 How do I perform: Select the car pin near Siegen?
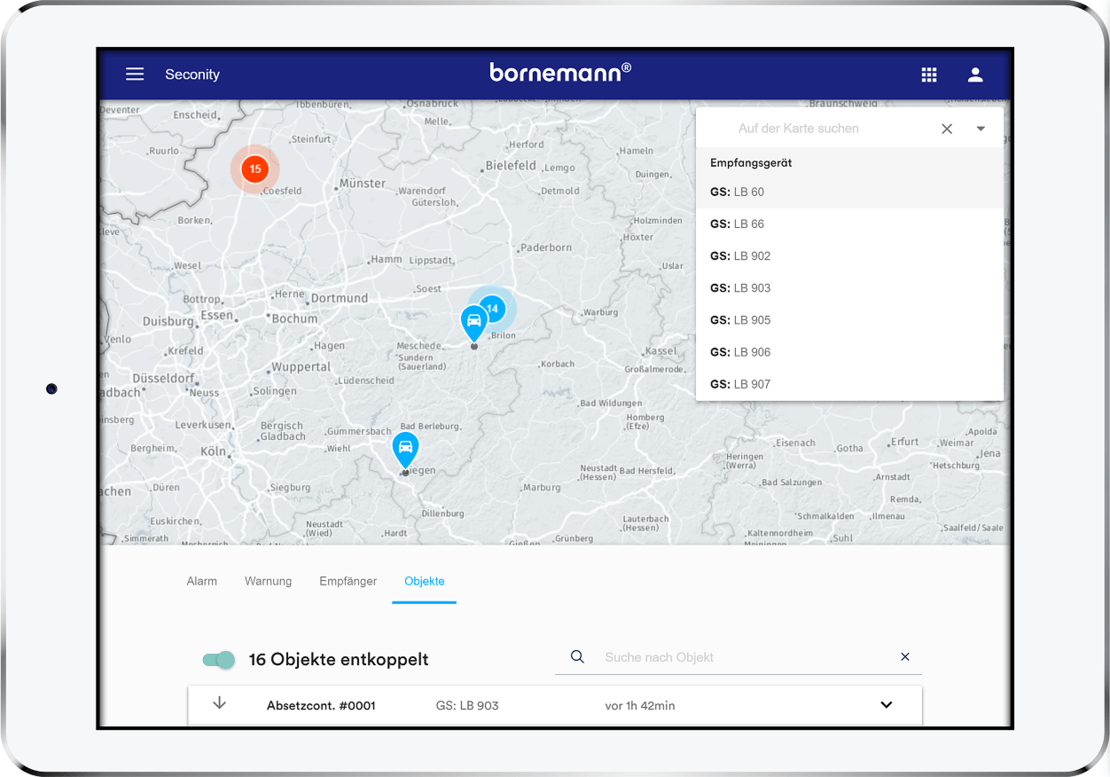(x=406, y=450)
